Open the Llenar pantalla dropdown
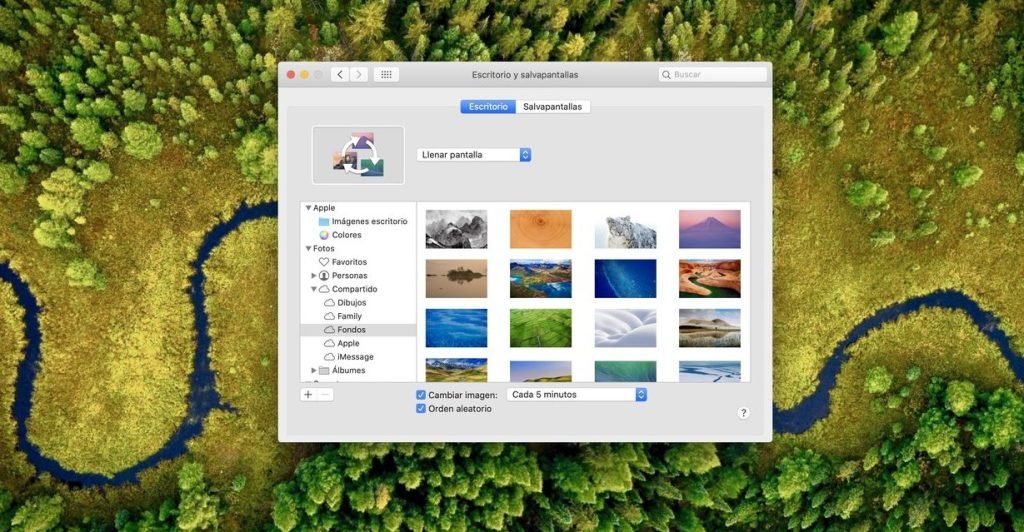The image size is (1024, 532). pyautogui.click(x=474, y=155)
